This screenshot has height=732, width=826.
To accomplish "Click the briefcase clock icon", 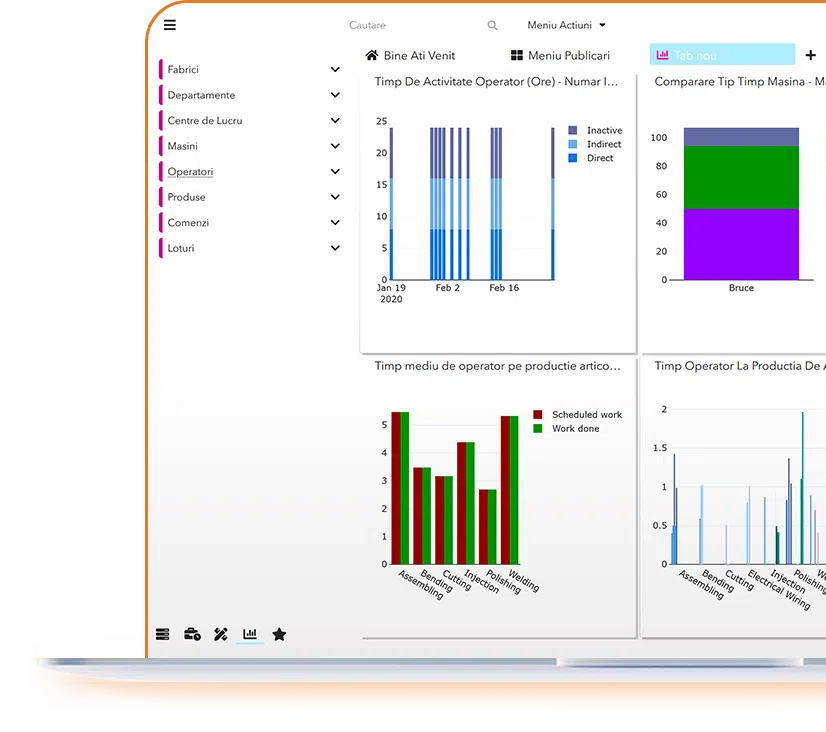I will [x=192, y=634].
